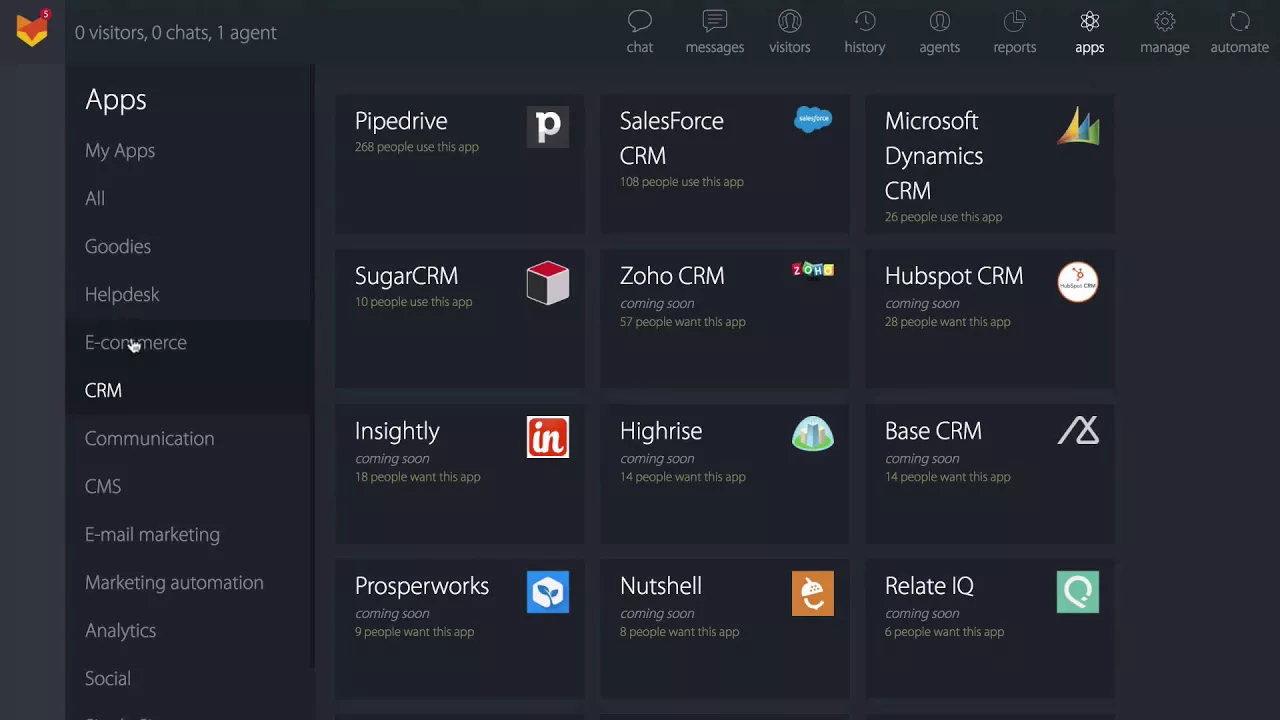Screen dimensions: 1280x720
Task: Open the Base CRM app title
Action: tap(933, 431)
